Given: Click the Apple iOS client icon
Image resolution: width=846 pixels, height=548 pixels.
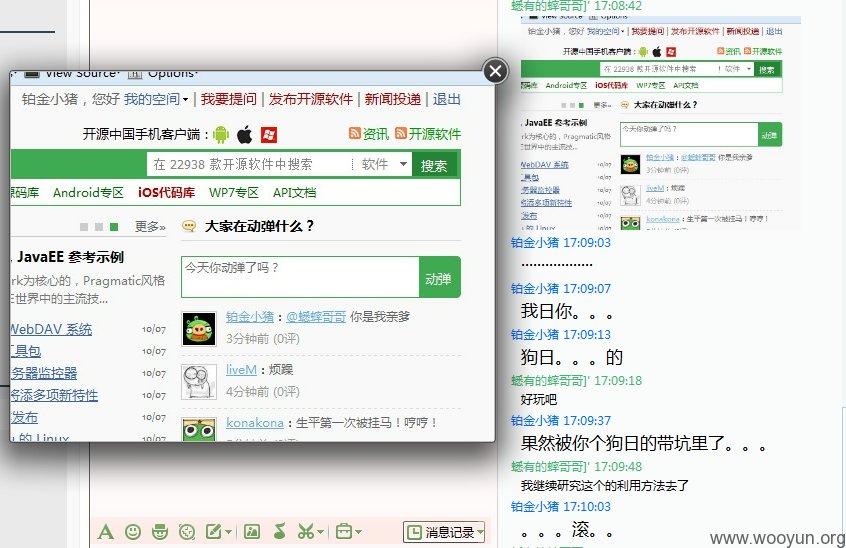Looking at the screenshot, I should coord(244,134).
